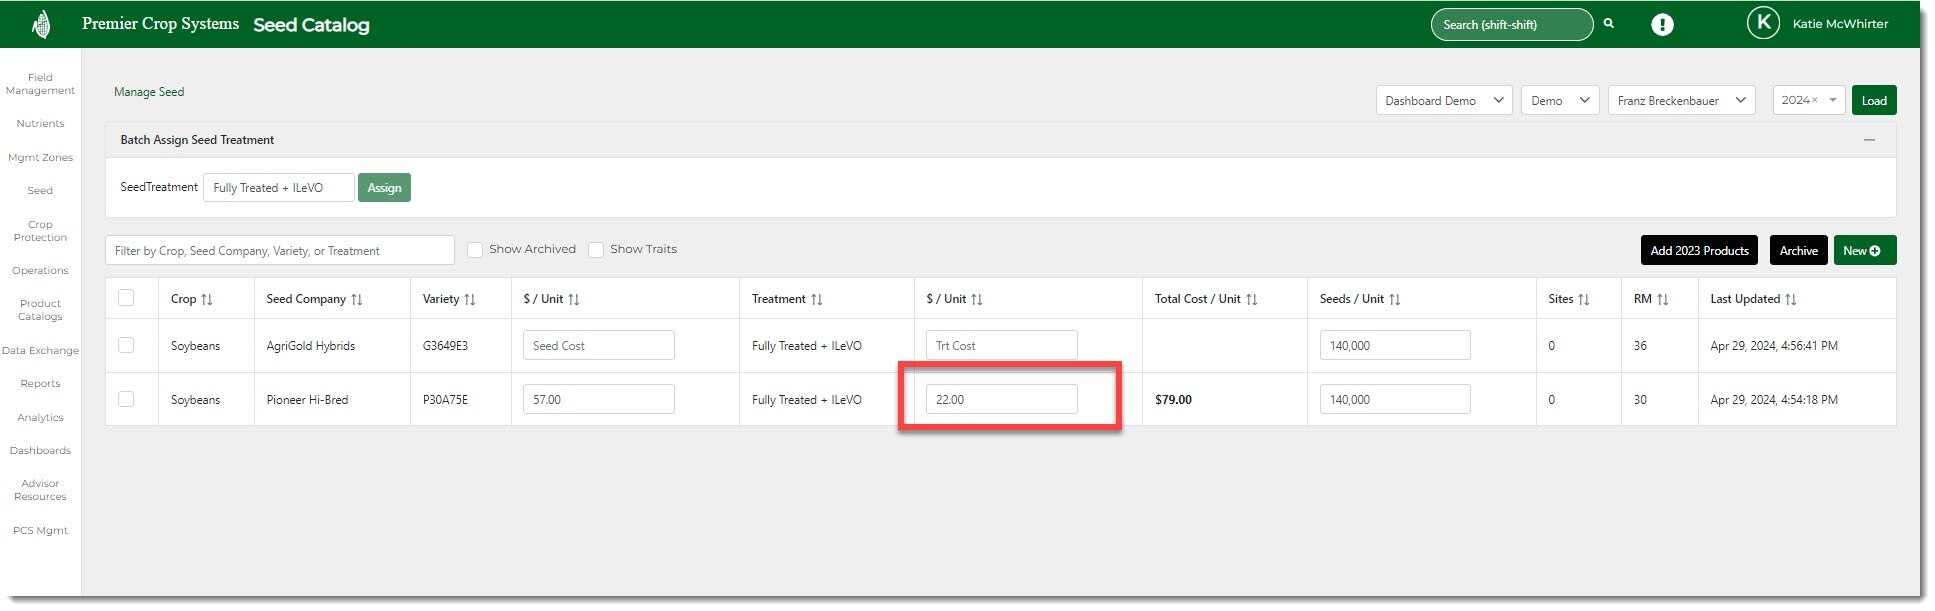Click the user avatar K icon
This screenshot has width=1935, height=611.
(1763, 23)
